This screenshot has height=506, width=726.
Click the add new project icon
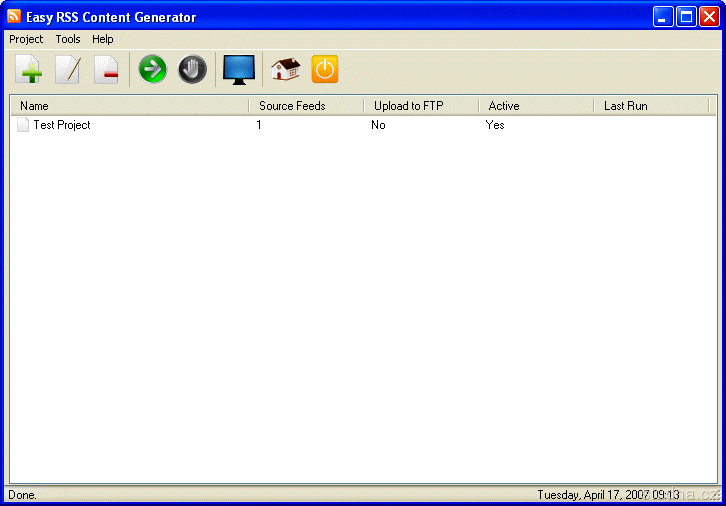pos(30,70)
